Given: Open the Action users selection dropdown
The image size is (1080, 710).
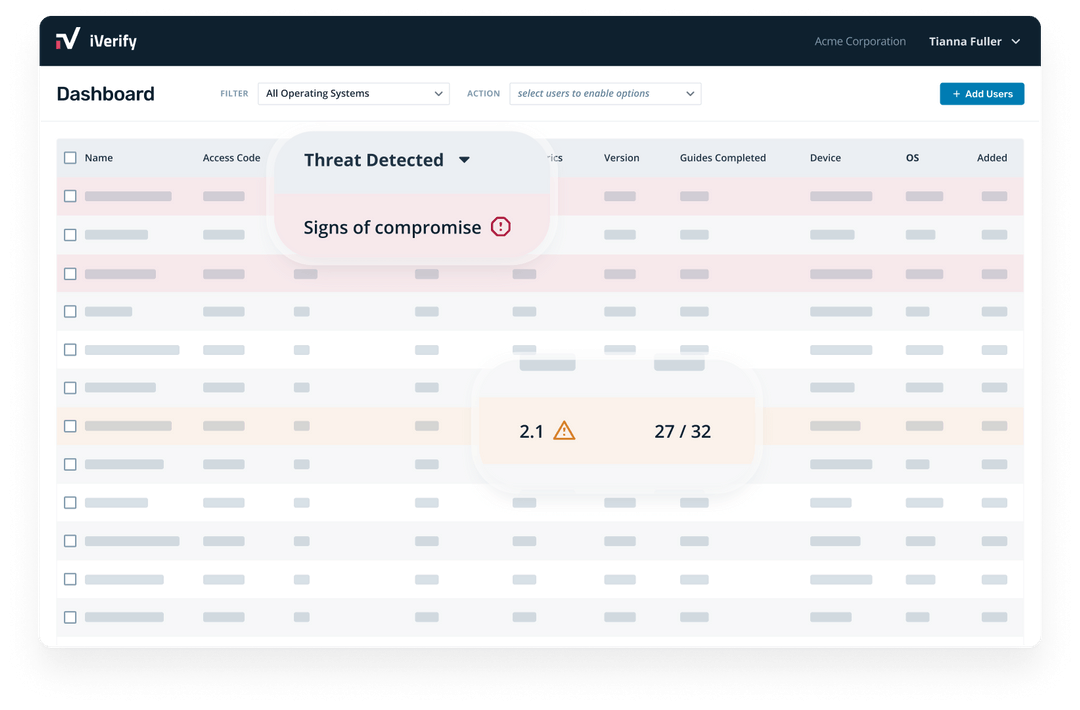Looking at the screenshot, I should pyautogui.click(x=605, y=93).
